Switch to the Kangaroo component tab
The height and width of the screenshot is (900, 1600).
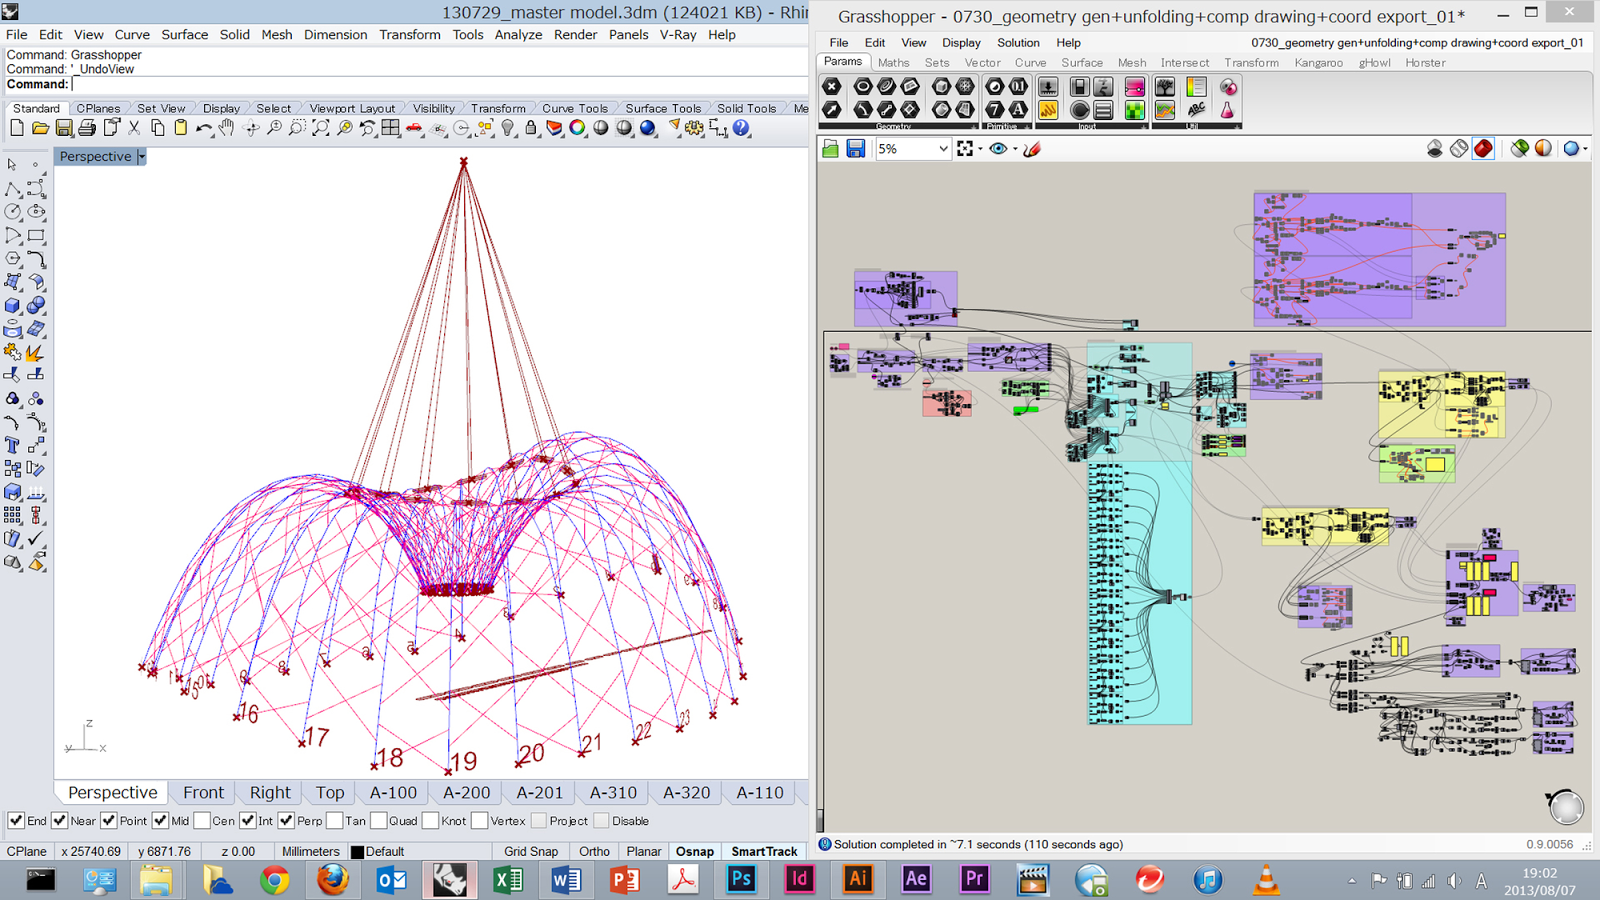[x=1318, y=62]
